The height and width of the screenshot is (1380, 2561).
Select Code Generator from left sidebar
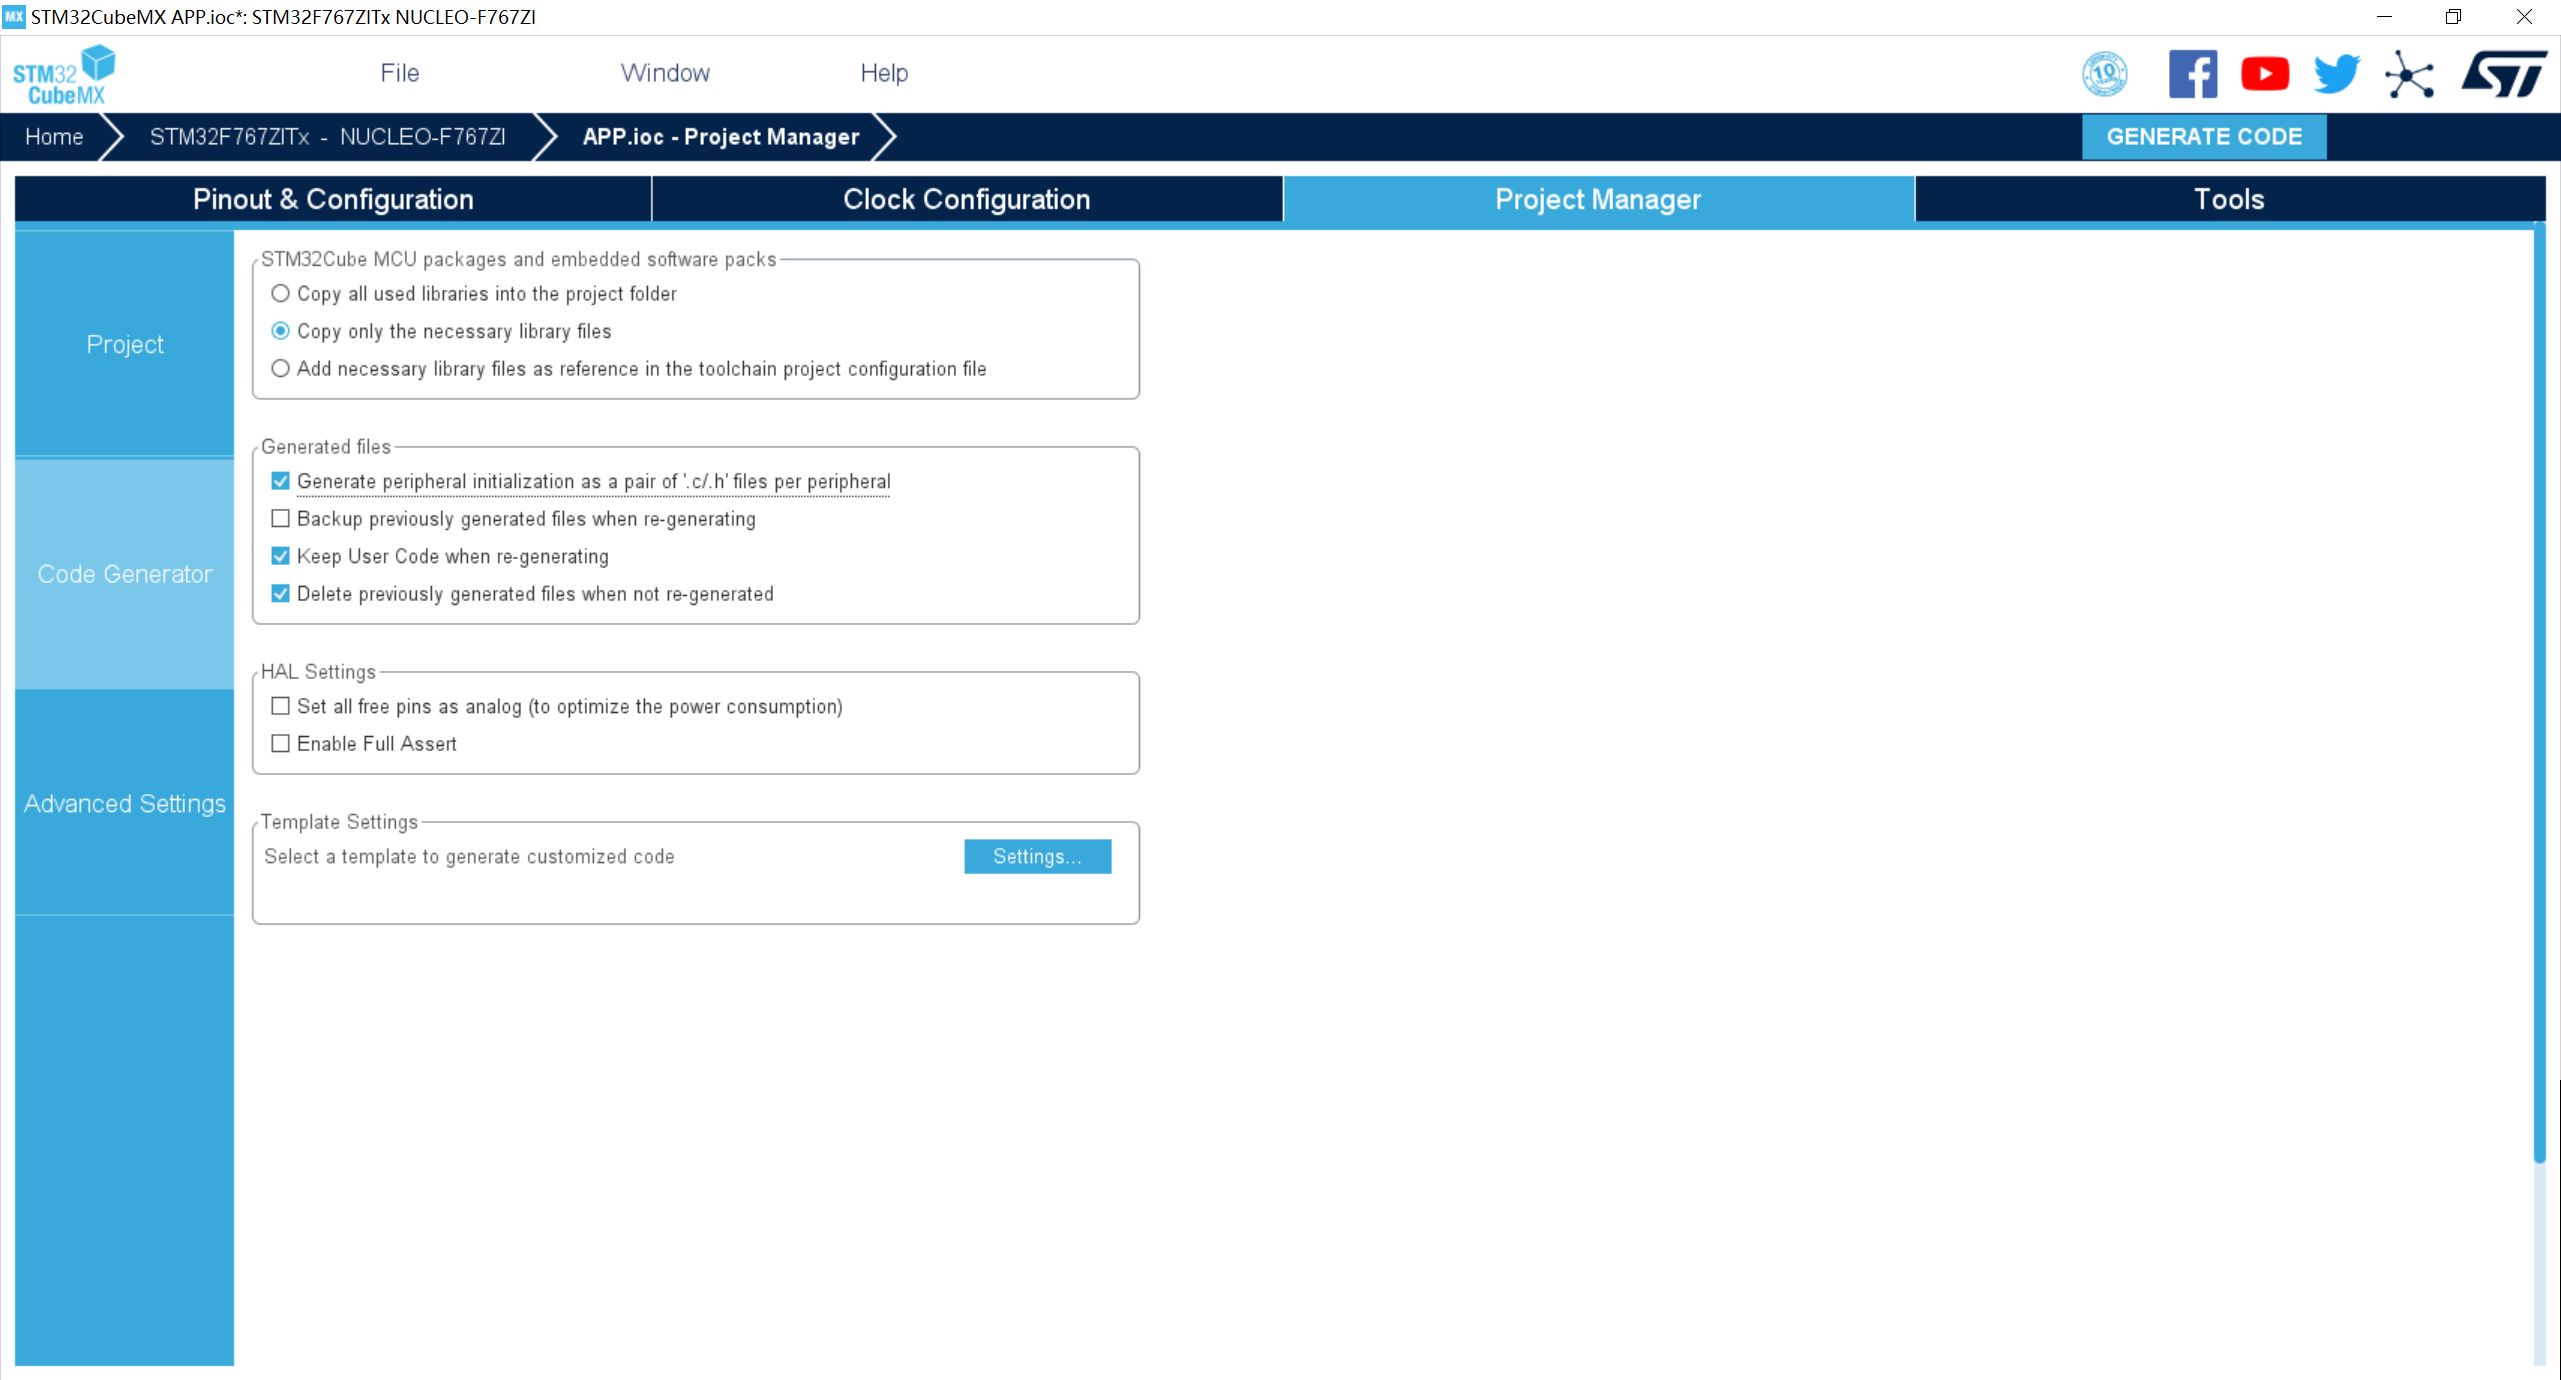[126, 574]
